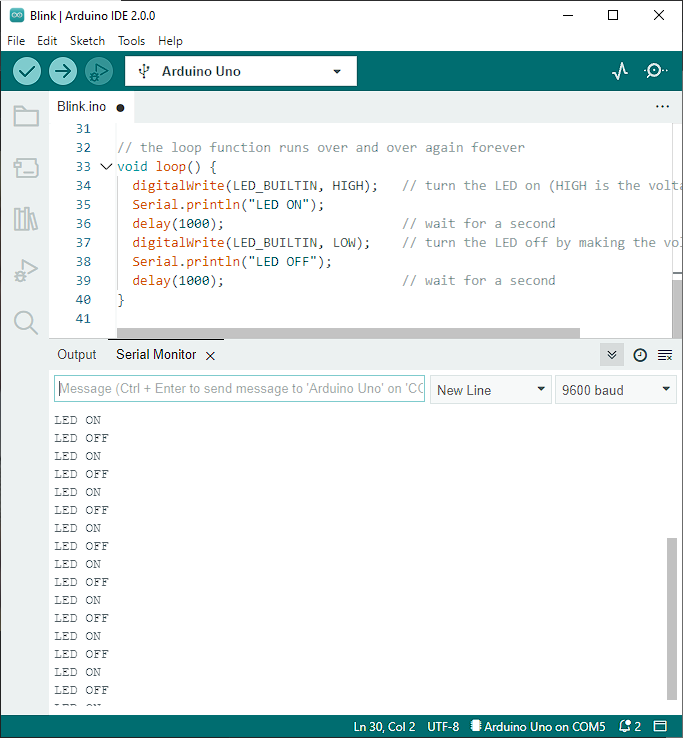Screen dimensions: 683x738
Task: Select the Serial Monitor tab
Action: pos(156,354)
